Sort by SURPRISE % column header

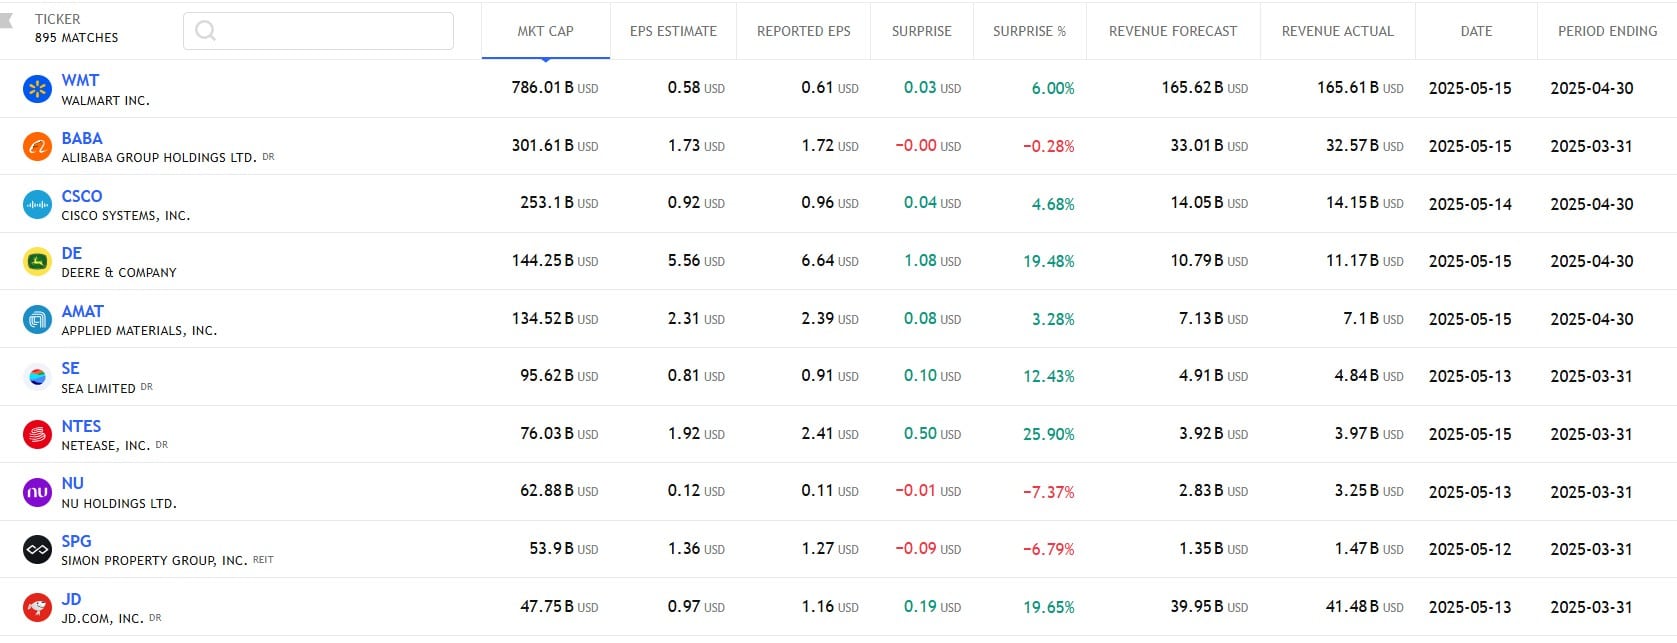(x=1029, y=31)
